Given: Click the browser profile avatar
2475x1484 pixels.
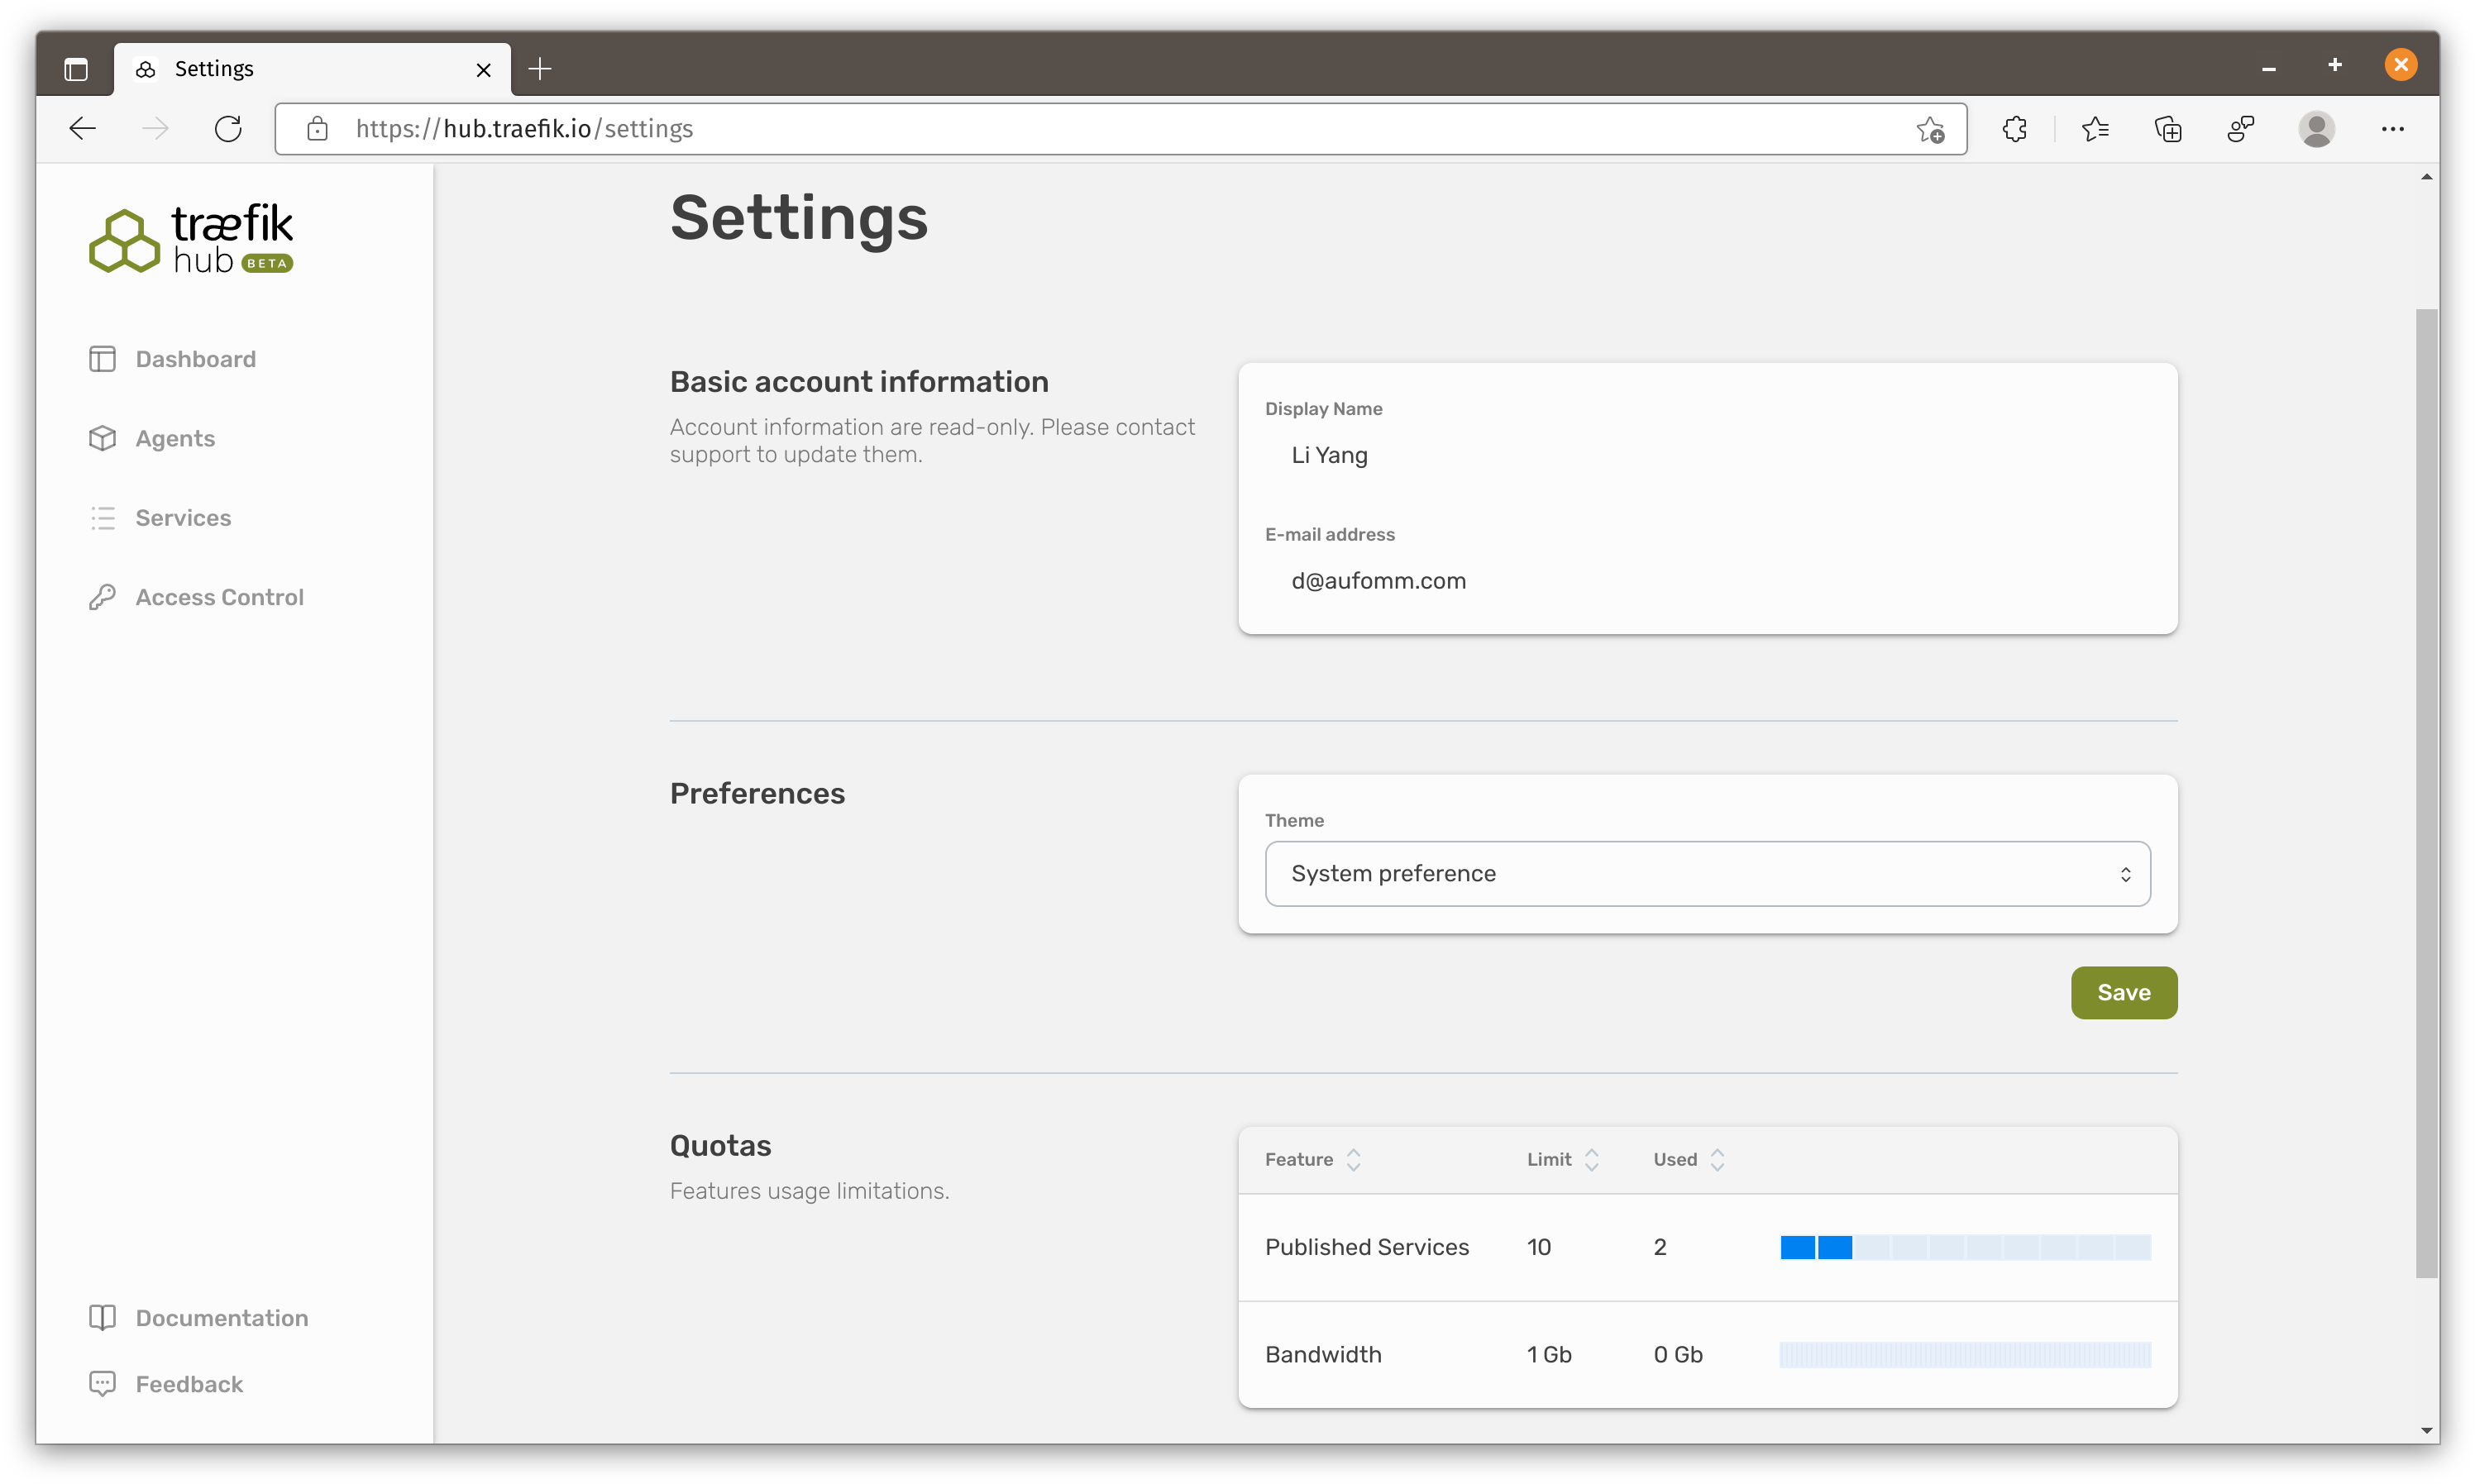Looking at the screenshot, I should (x=2316, y=129).
